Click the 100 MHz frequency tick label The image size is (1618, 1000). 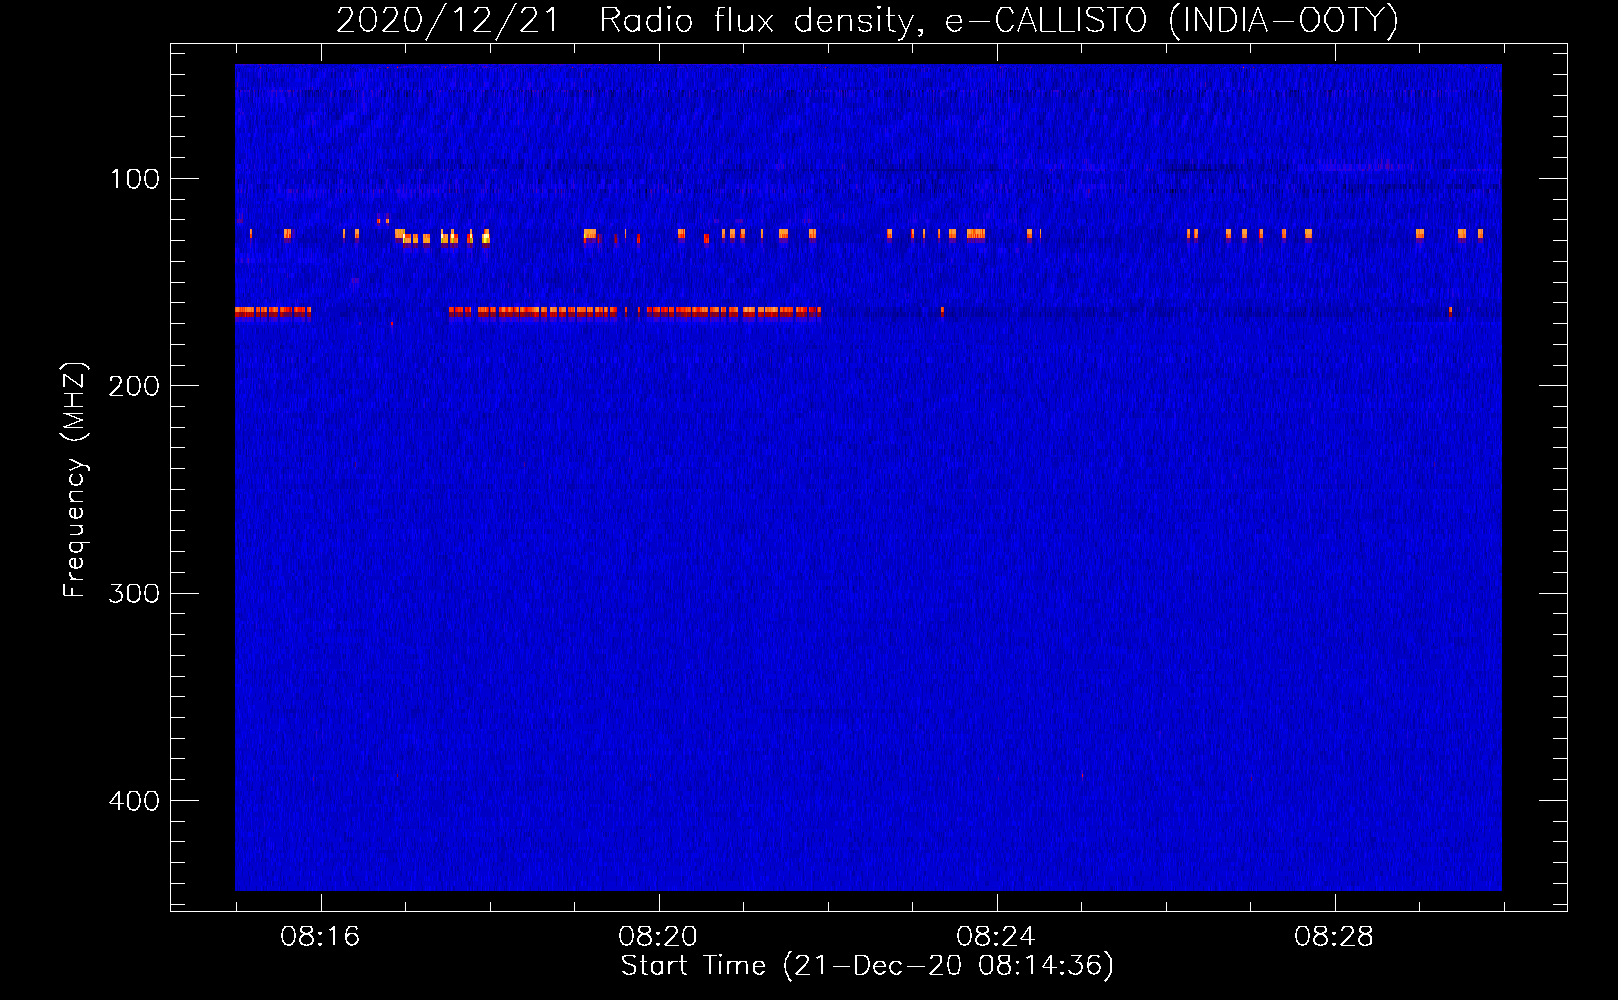coord(135,179)
